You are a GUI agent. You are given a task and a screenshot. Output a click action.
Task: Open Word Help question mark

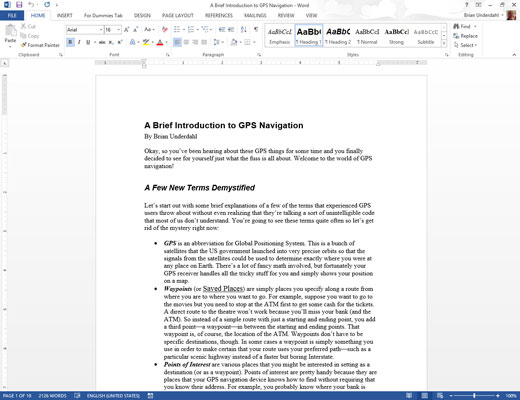click(467, 5)
